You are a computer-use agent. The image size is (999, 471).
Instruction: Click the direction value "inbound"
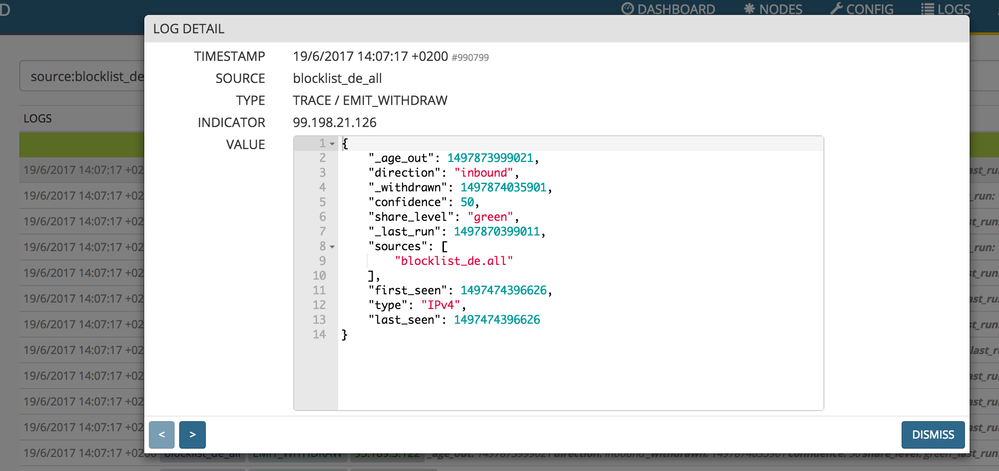(484, 172)
